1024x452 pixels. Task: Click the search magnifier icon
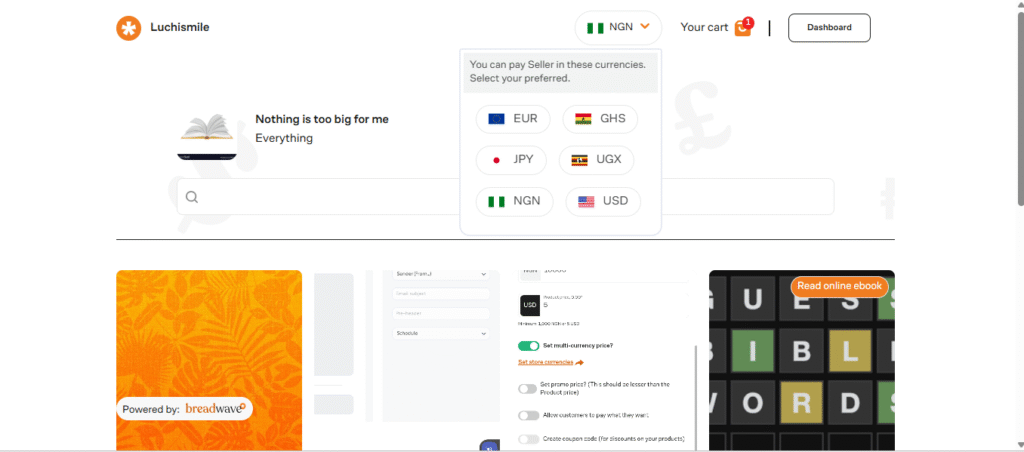click(191, 197)
